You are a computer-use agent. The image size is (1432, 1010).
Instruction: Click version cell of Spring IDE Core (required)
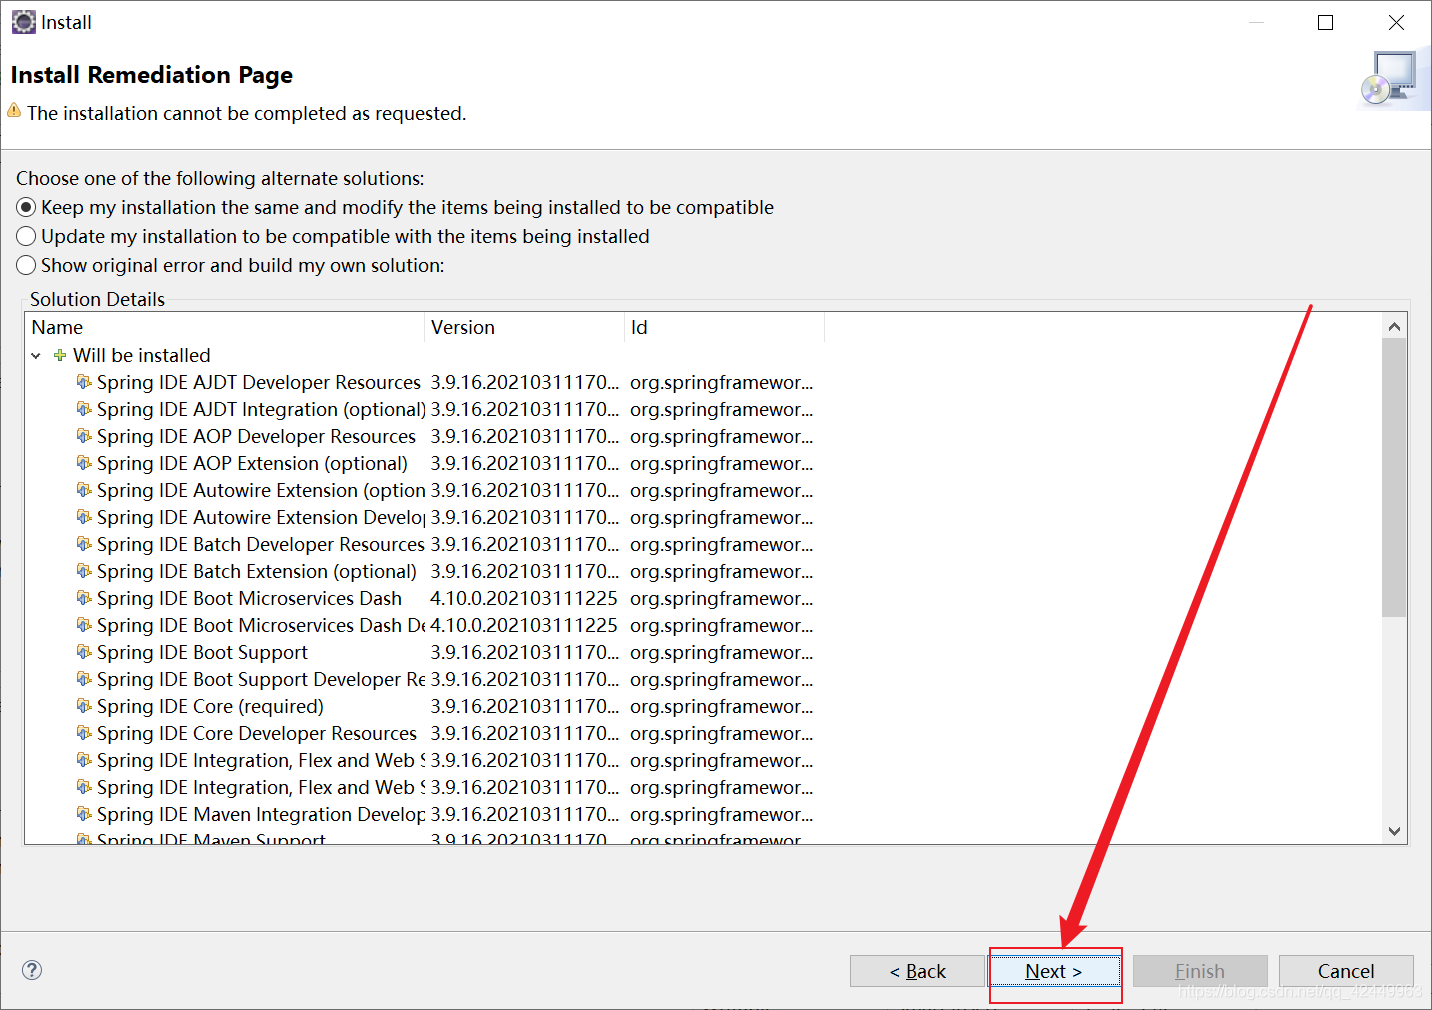point(524,706)
